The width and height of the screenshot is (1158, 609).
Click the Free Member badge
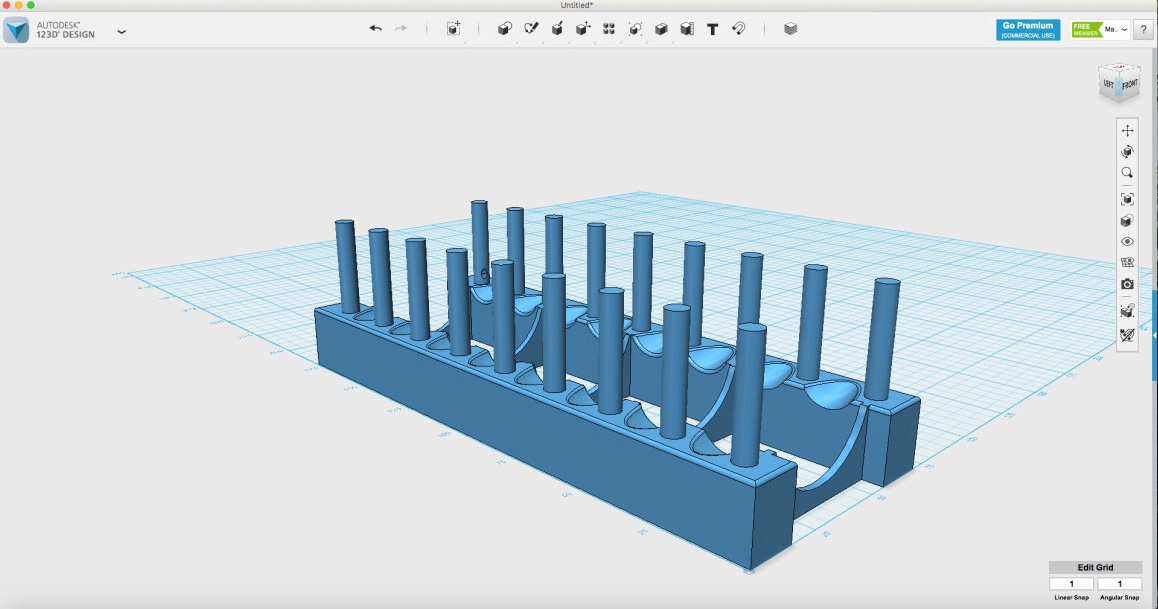pos(1087,30)
